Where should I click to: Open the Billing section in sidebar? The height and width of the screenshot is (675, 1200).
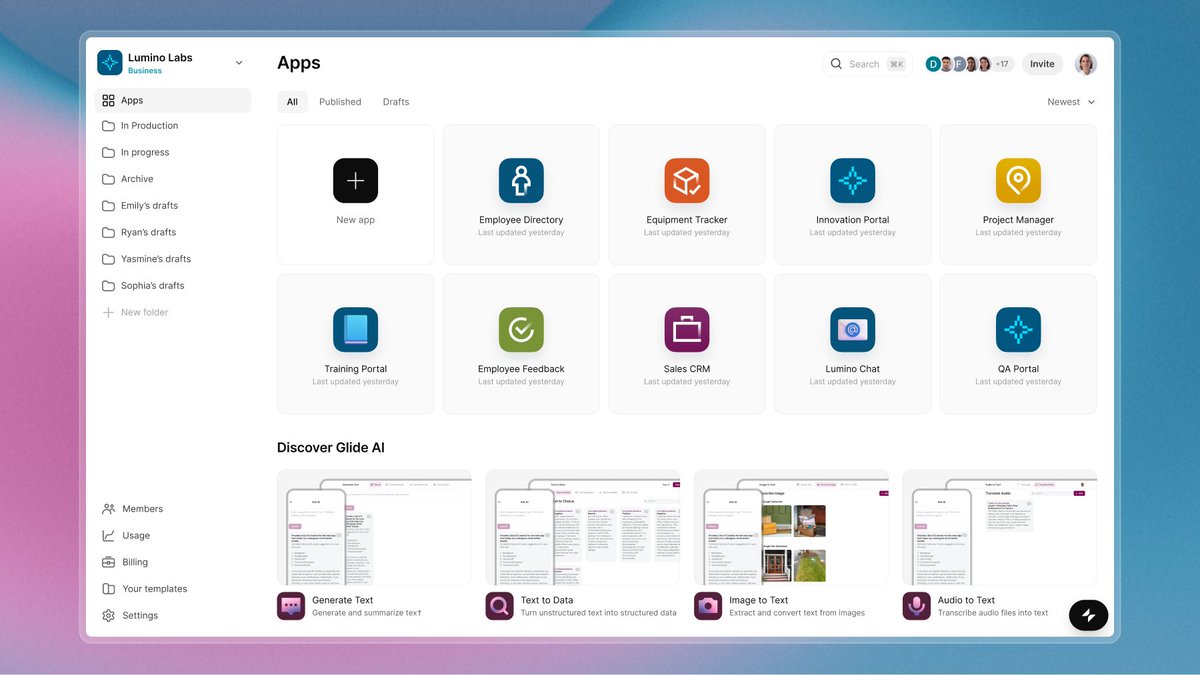(x=127, y=561)
